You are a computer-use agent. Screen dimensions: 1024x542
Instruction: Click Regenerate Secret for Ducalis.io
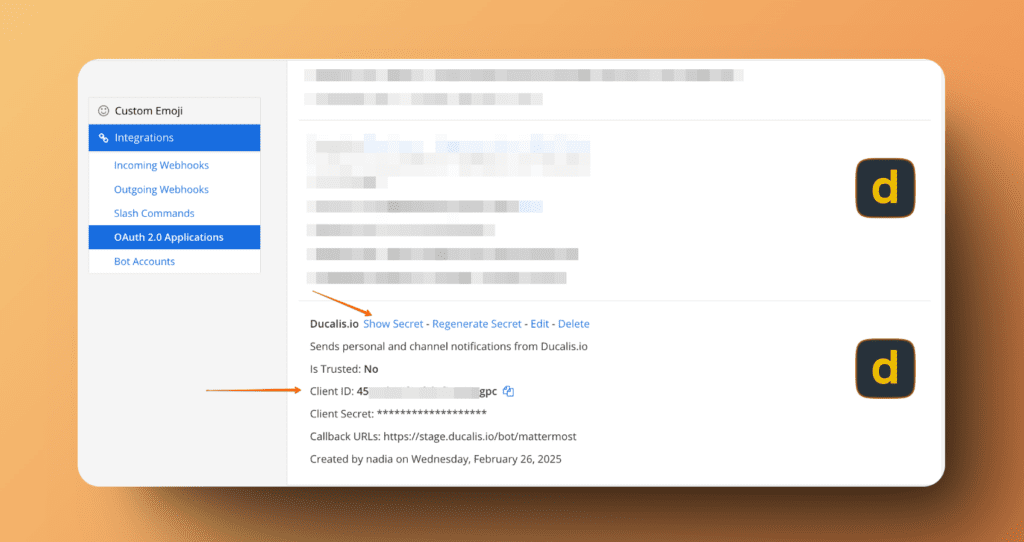pyautogui.click(x=477, y=324)
